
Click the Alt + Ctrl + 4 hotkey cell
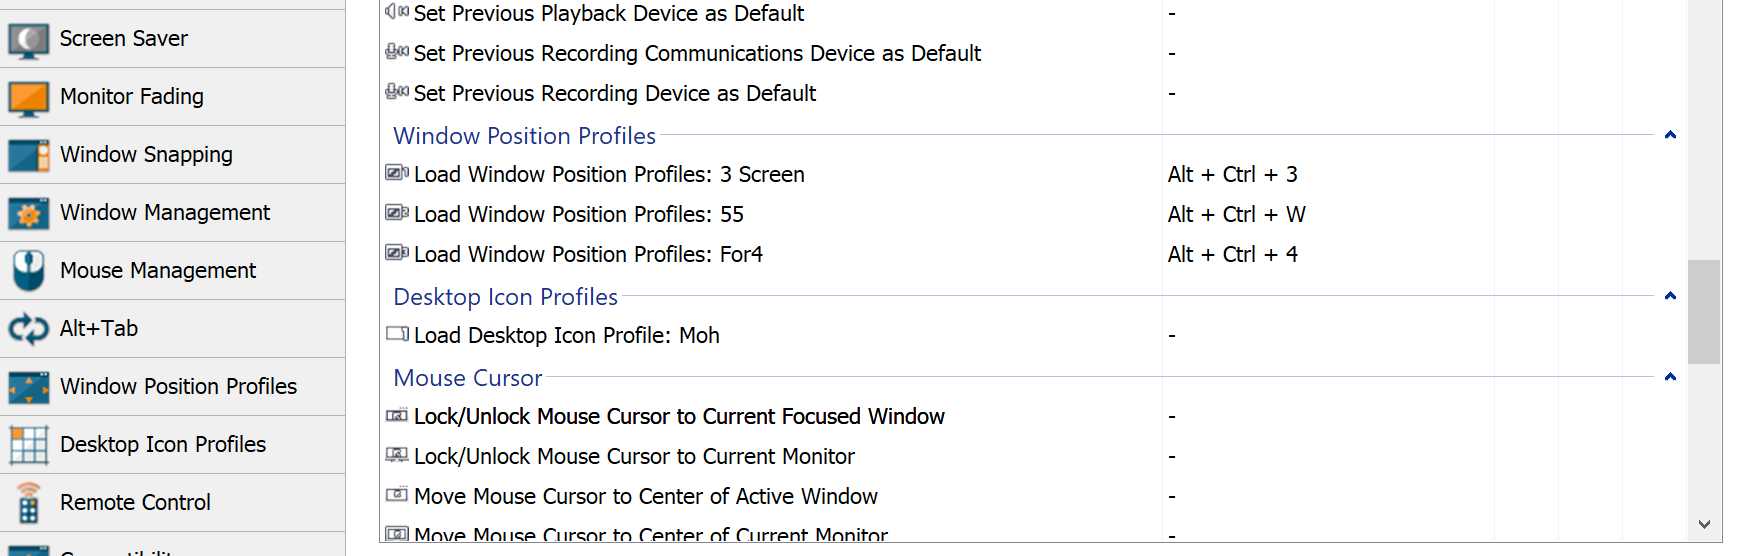point(1232,255)
